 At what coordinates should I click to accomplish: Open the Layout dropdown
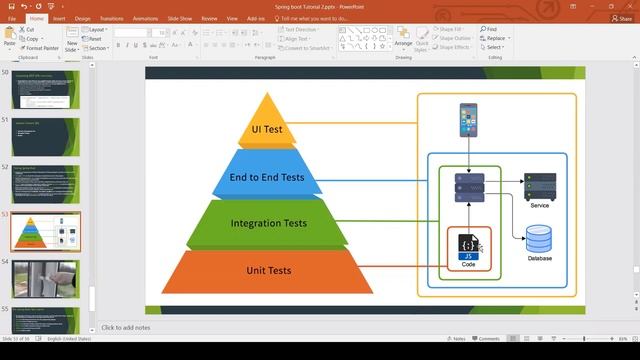click(x=95, y=29)
